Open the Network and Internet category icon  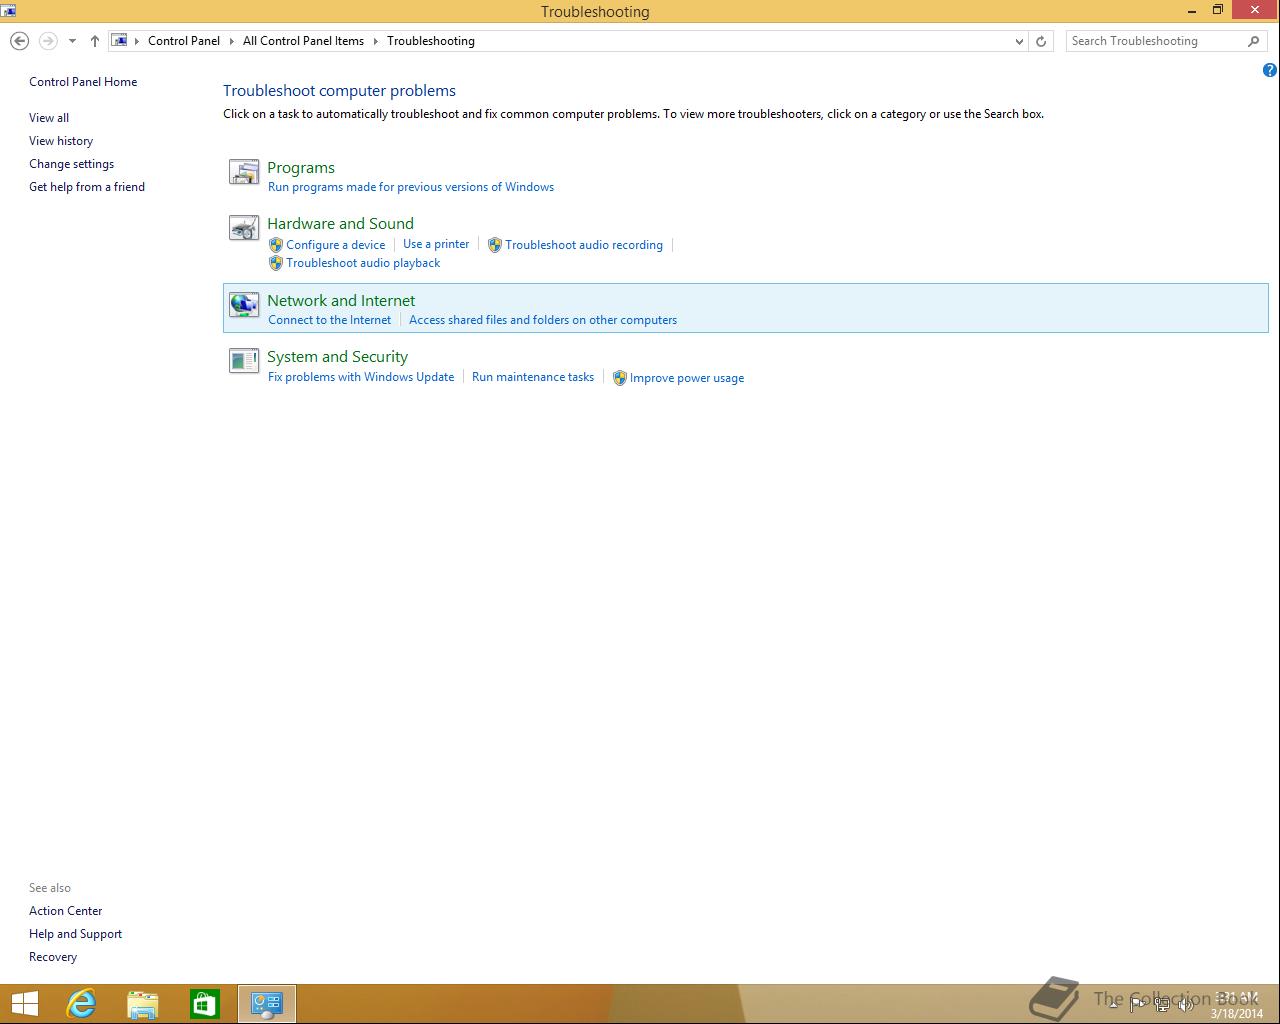244,305
